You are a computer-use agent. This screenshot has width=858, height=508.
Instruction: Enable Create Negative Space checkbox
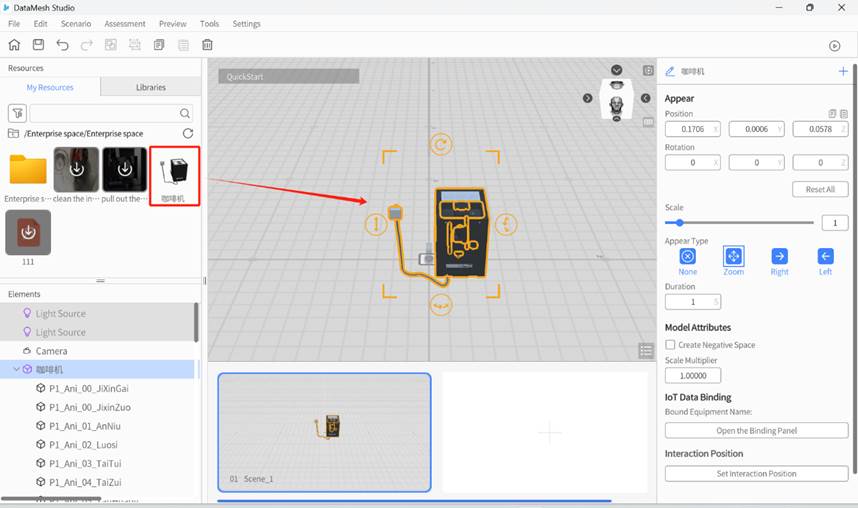click(x=670, y=345)
